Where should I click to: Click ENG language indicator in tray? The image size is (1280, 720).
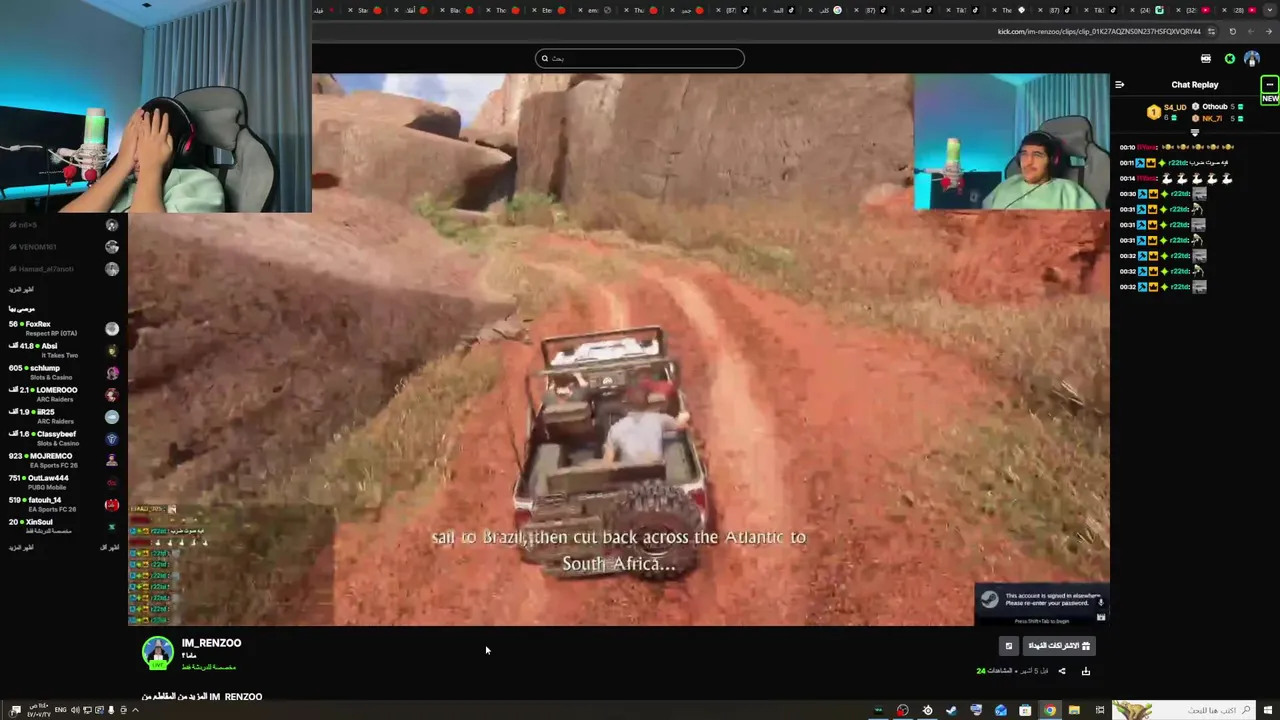[x=60, y=710]
